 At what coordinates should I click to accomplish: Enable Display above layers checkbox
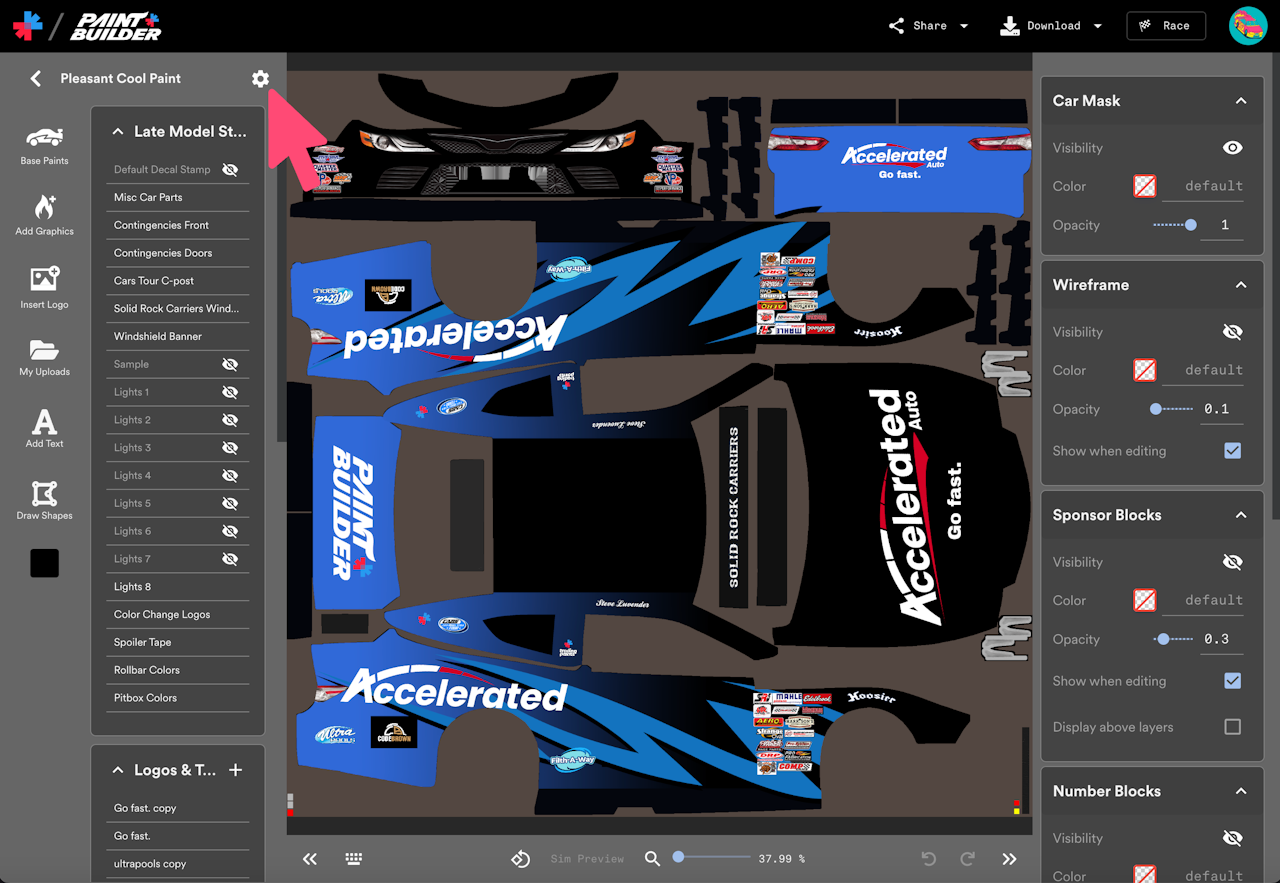(1232, 727)
